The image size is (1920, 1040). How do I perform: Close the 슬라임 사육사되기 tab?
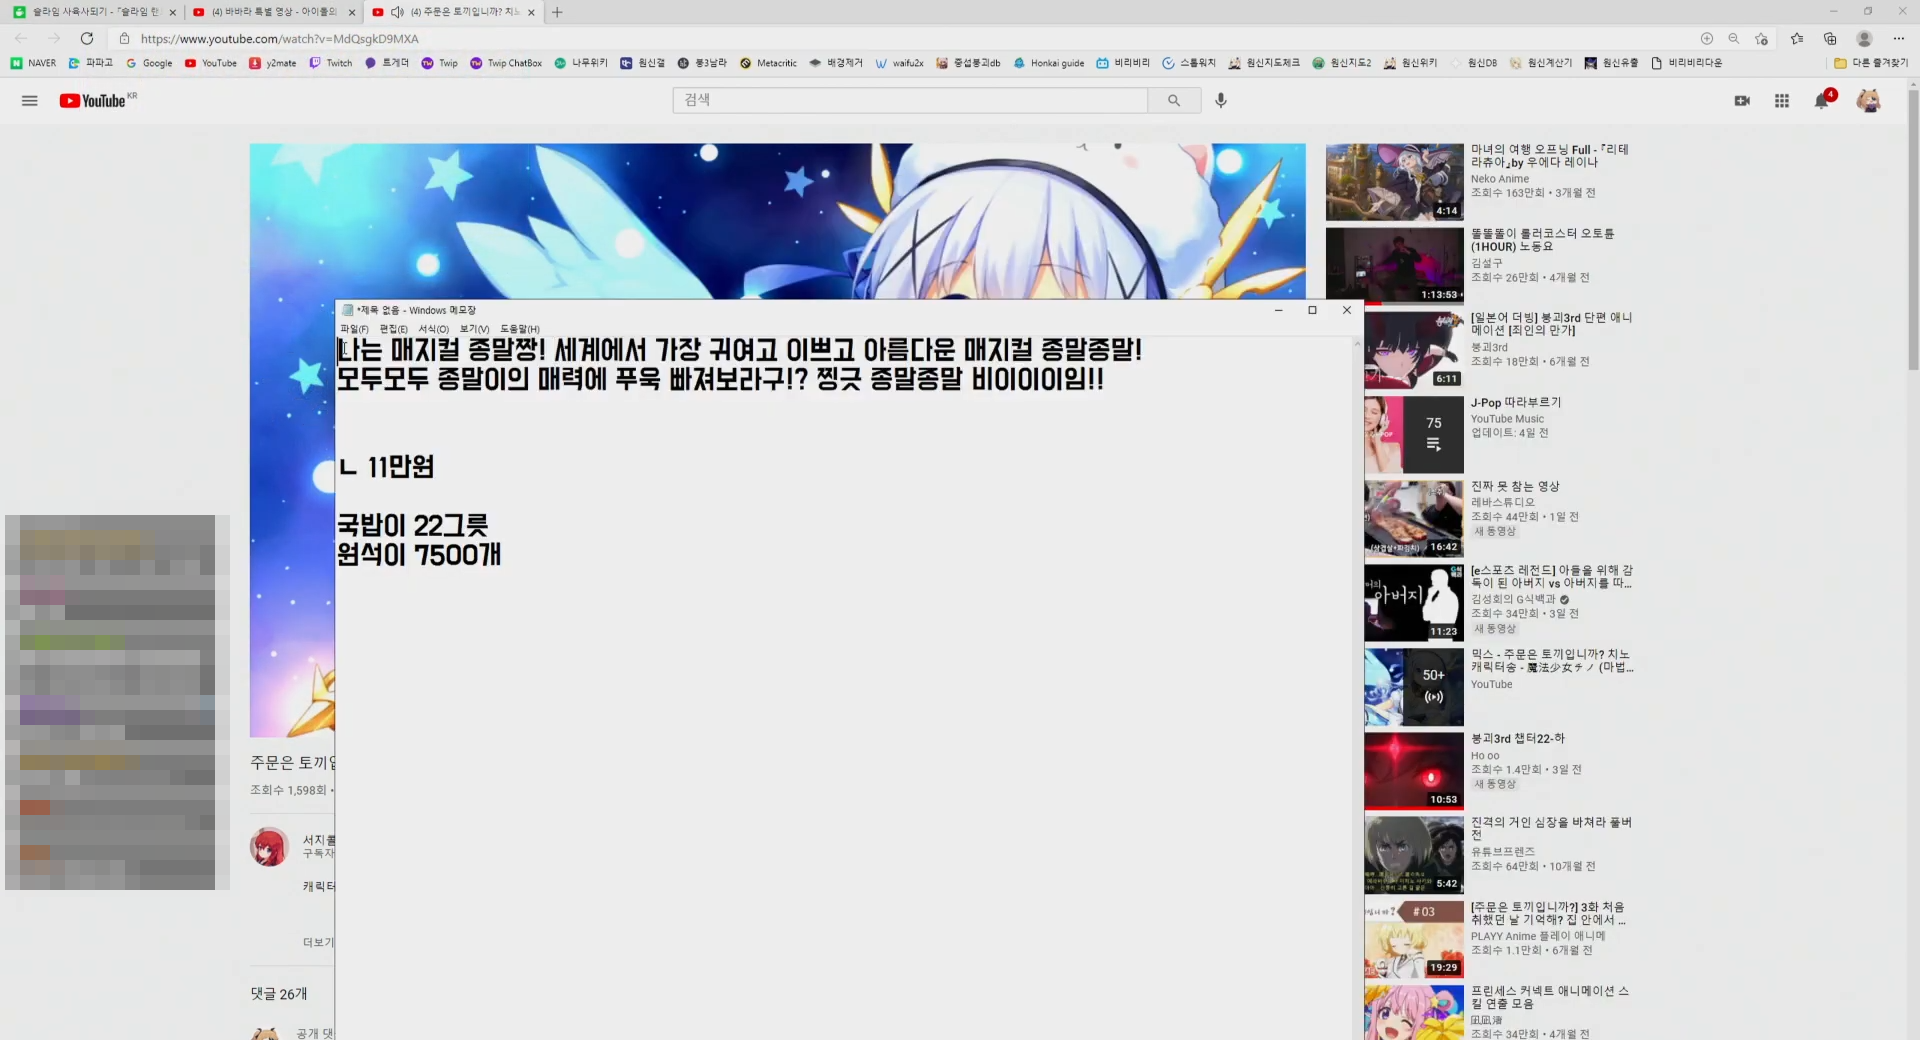tap(172, 12)
